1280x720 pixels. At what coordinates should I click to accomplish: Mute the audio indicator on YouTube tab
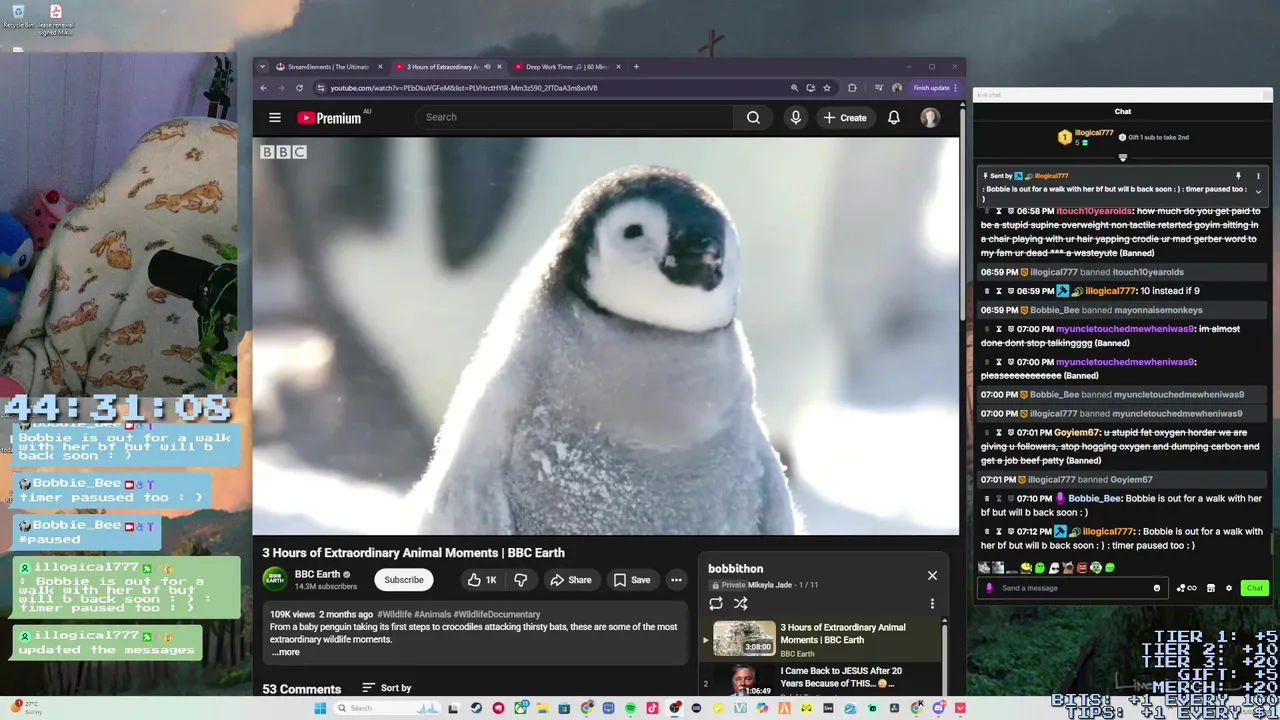pos(487,67)
